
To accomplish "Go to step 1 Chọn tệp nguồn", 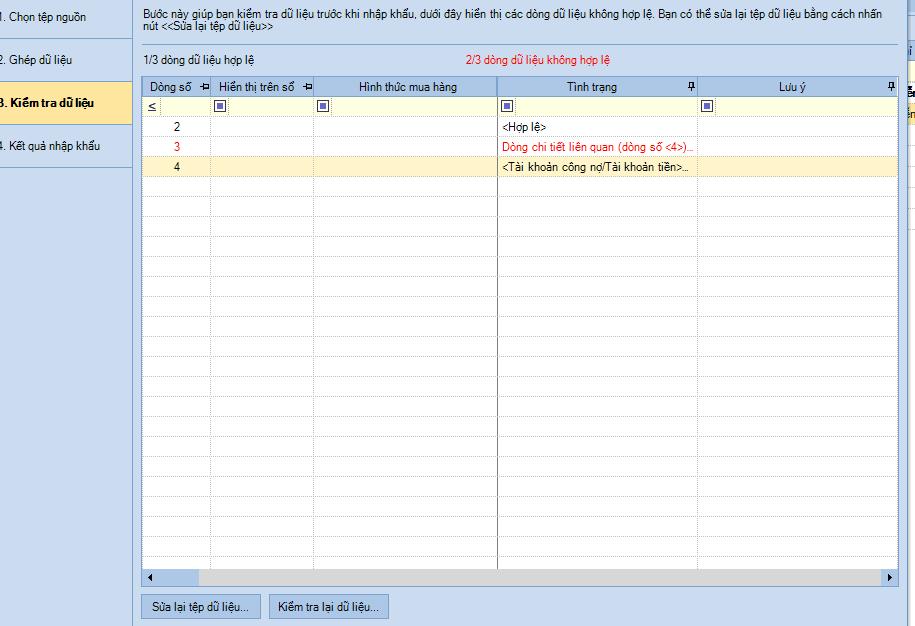I will click(x=66, y=18).
